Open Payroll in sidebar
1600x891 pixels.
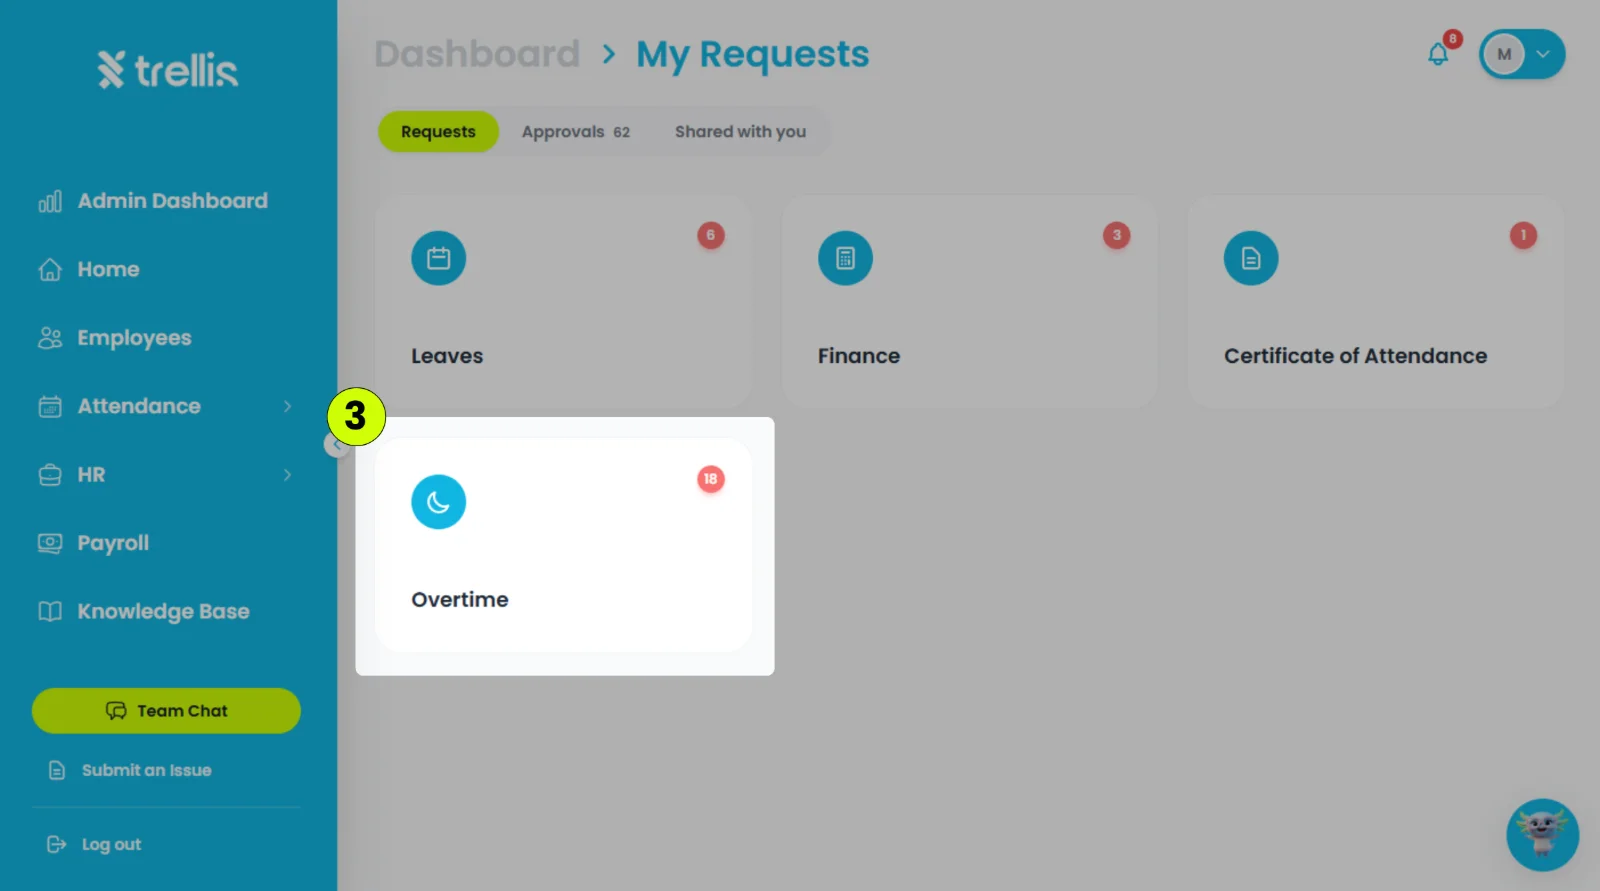113,543
